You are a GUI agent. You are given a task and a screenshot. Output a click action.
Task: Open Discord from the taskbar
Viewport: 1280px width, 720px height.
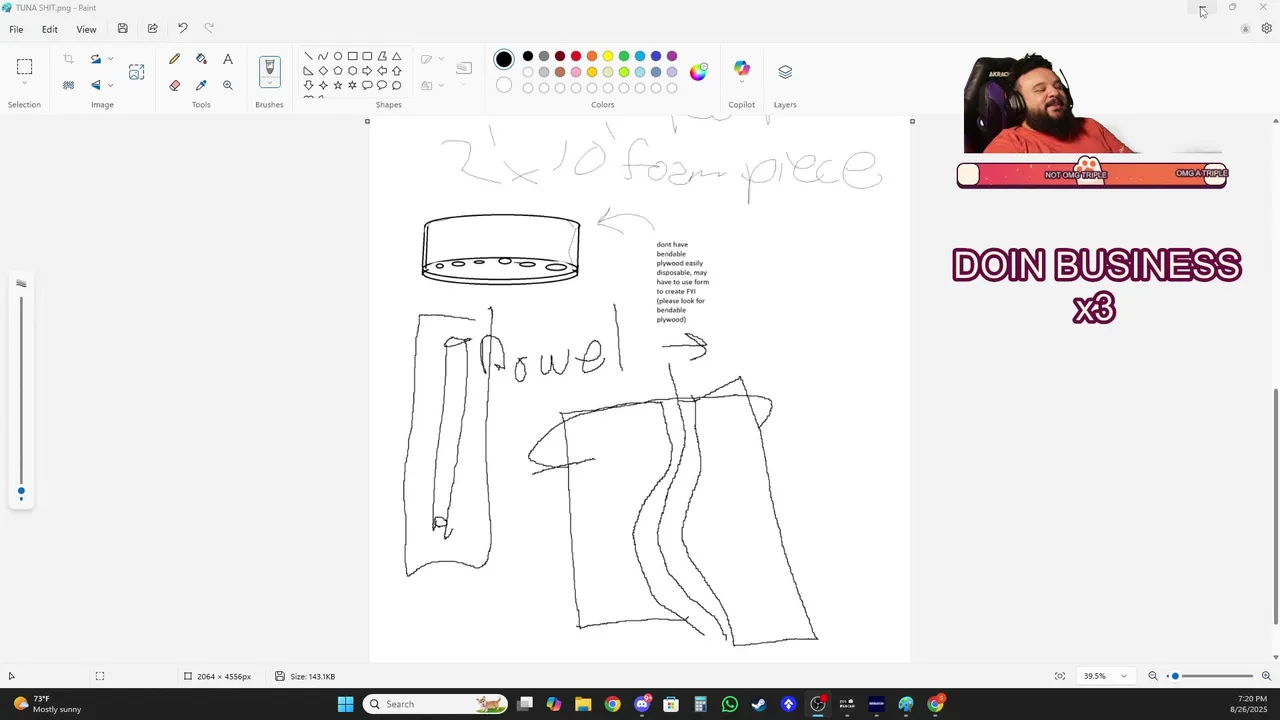click(642, 704)
